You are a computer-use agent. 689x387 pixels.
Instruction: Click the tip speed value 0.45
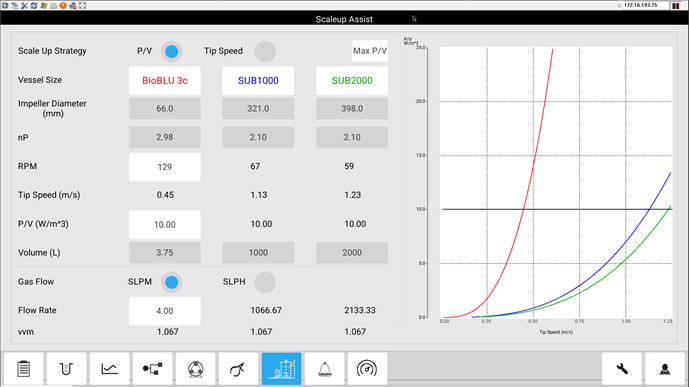[x=165, y=195]
